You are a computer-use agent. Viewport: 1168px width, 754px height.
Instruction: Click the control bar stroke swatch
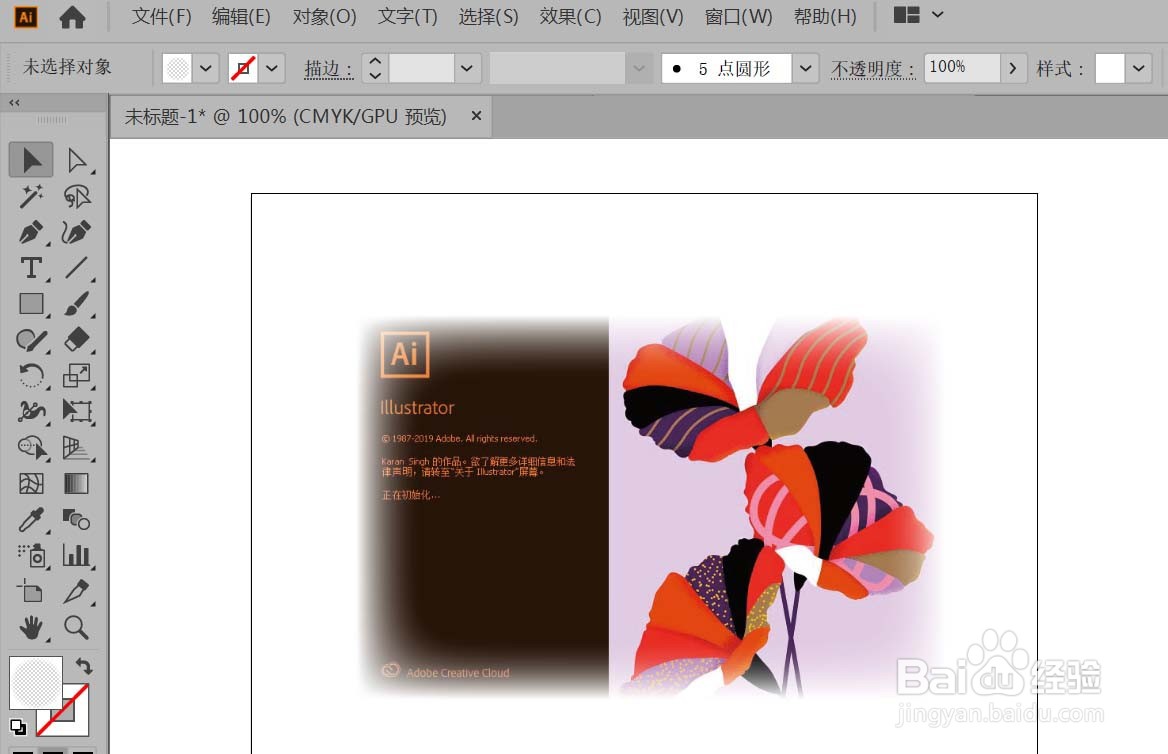pyautogui.click(x=244, y=69)
